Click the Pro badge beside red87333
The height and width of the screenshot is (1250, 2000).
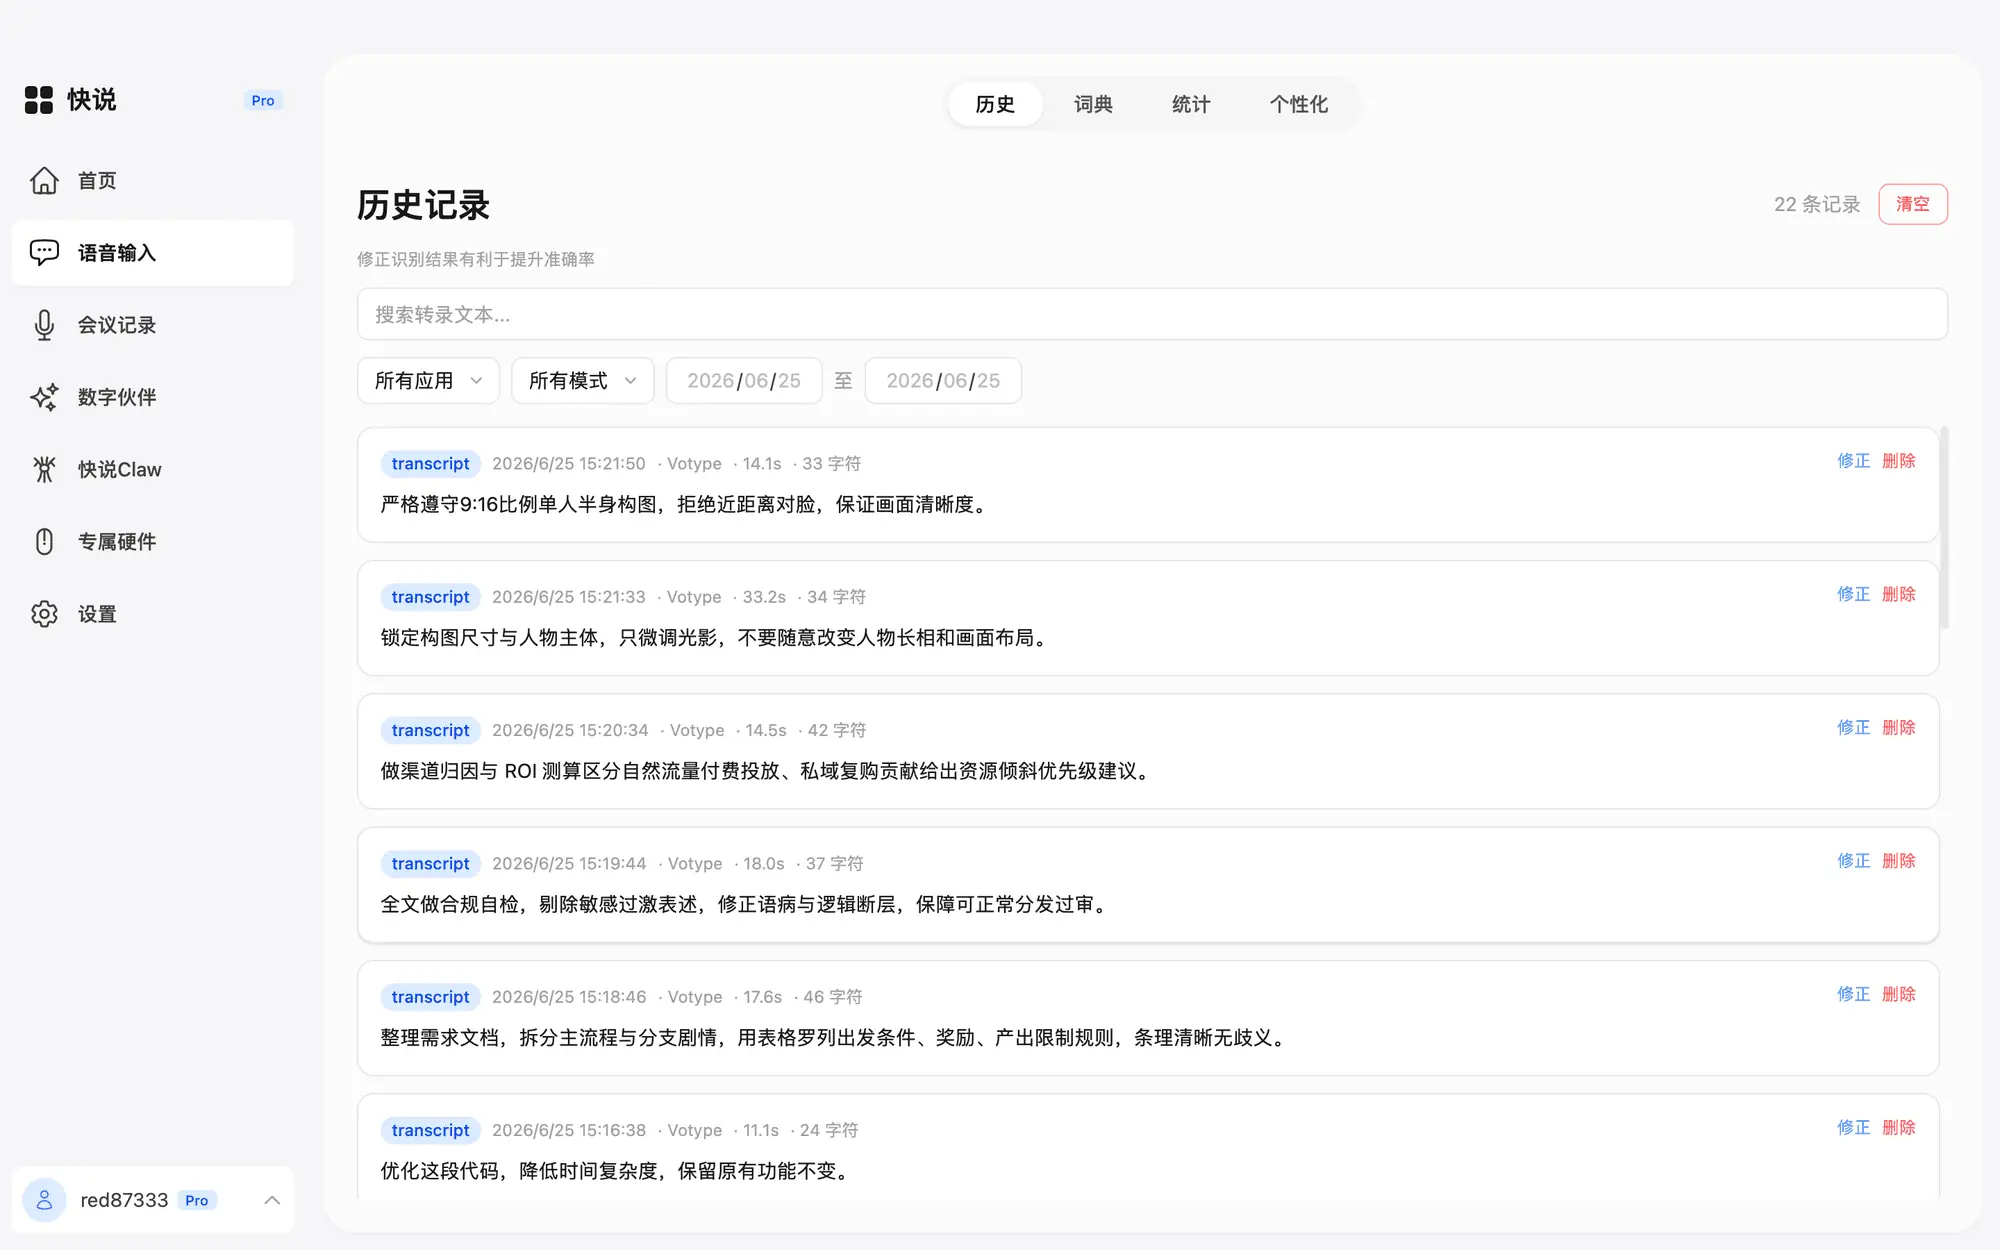(x=197, y=1200)
